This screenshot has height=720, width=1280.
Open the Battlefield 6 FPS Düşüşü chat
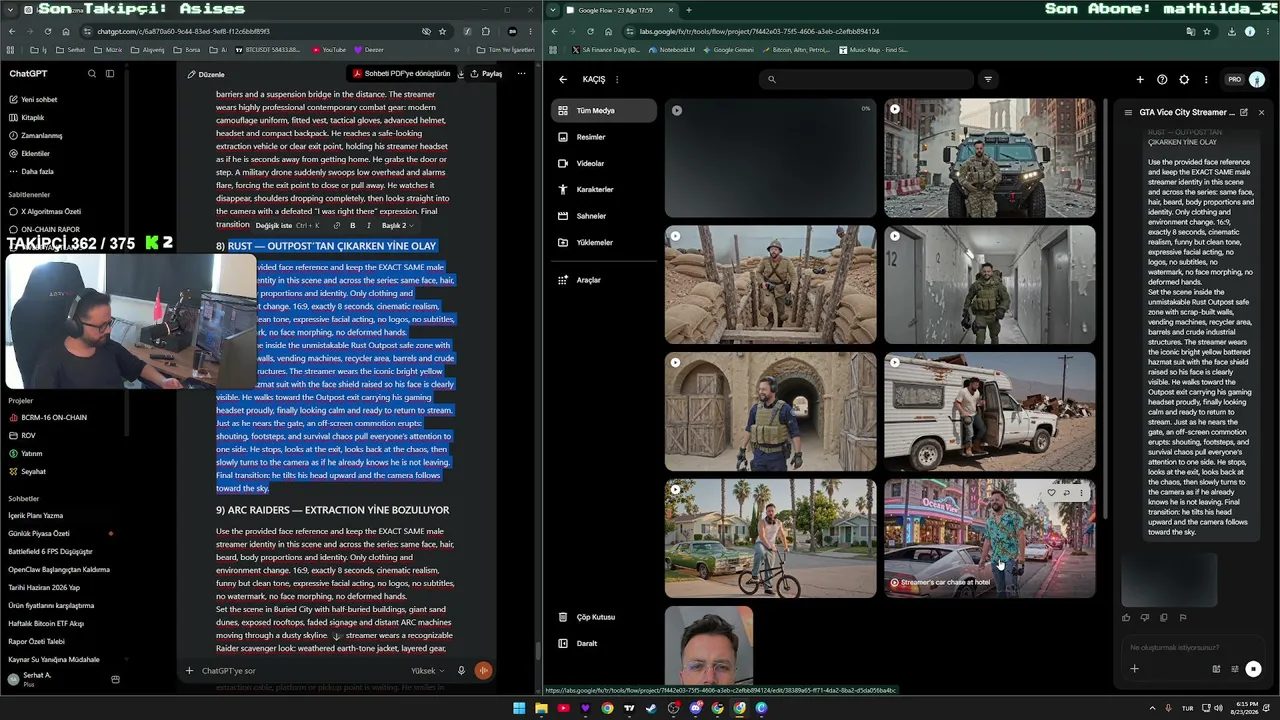click(x=50, y=552)
